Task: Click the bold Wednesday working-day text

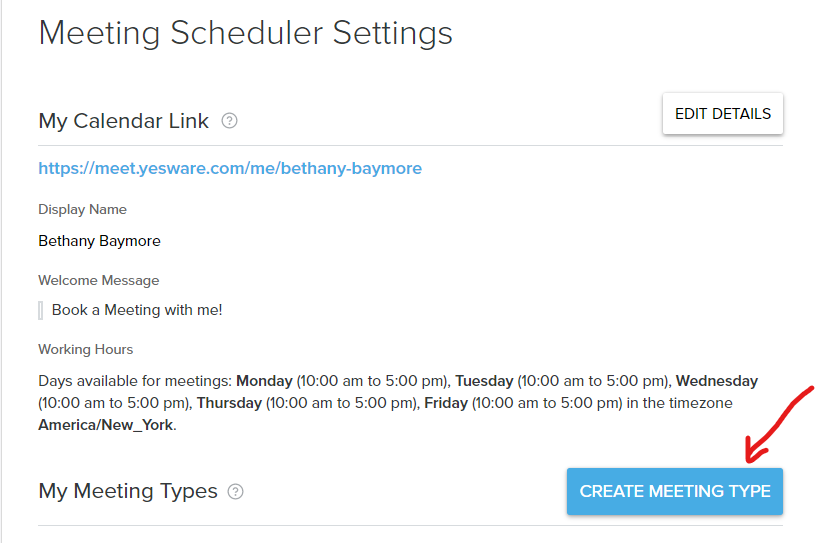Action: pos(717,381)
